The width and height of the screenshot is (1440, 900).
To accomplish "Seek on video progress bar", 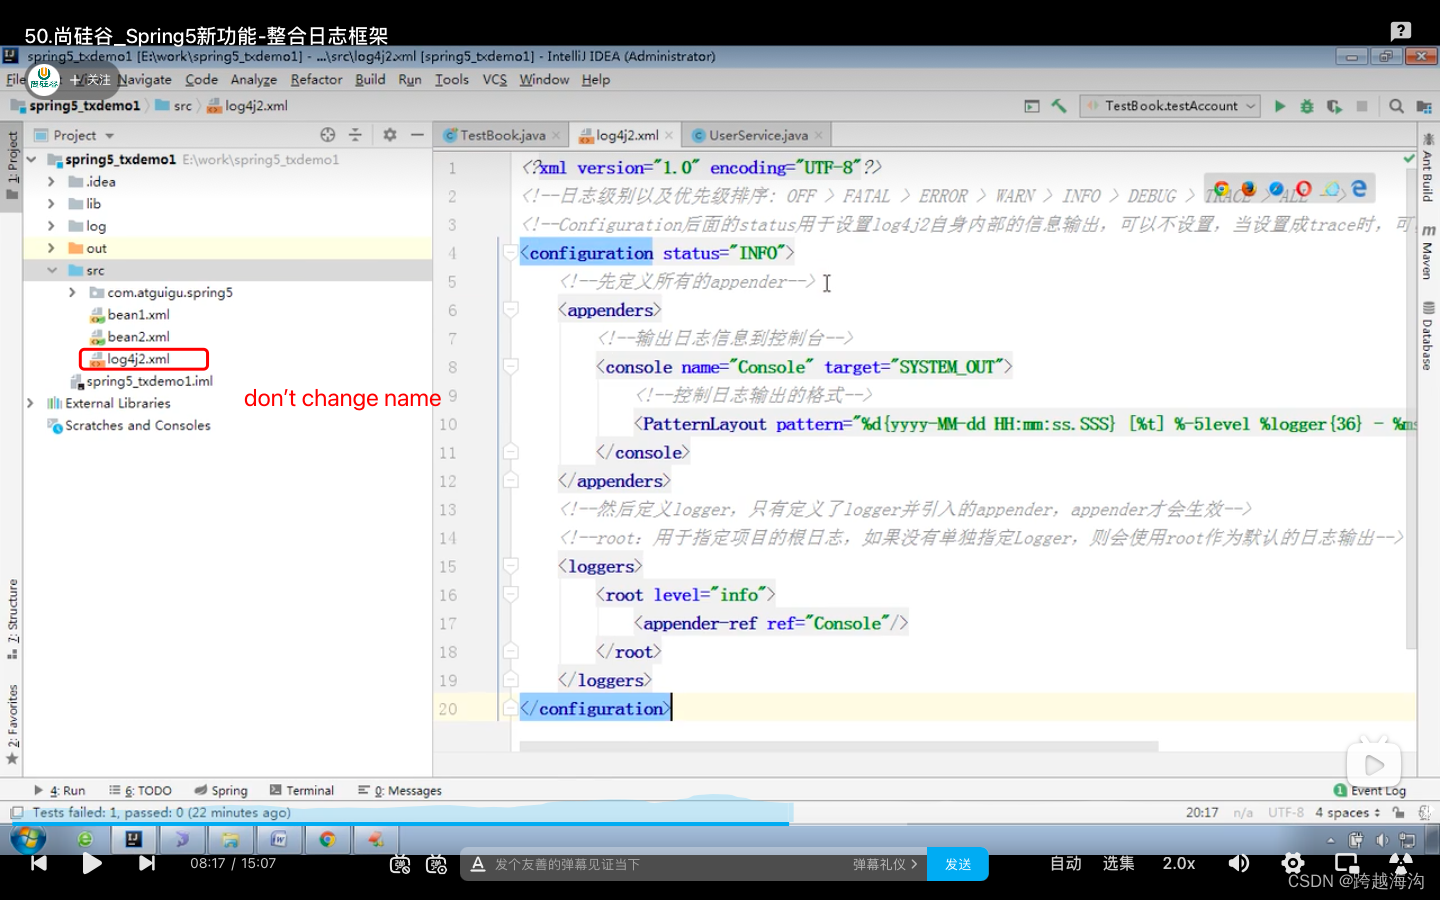I will 720,824.
